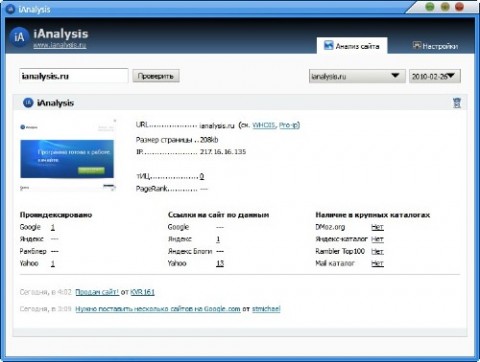Click the Mail каталог Нет link
Viewport: 480px width, 362px height.
(x=377, y=264)
